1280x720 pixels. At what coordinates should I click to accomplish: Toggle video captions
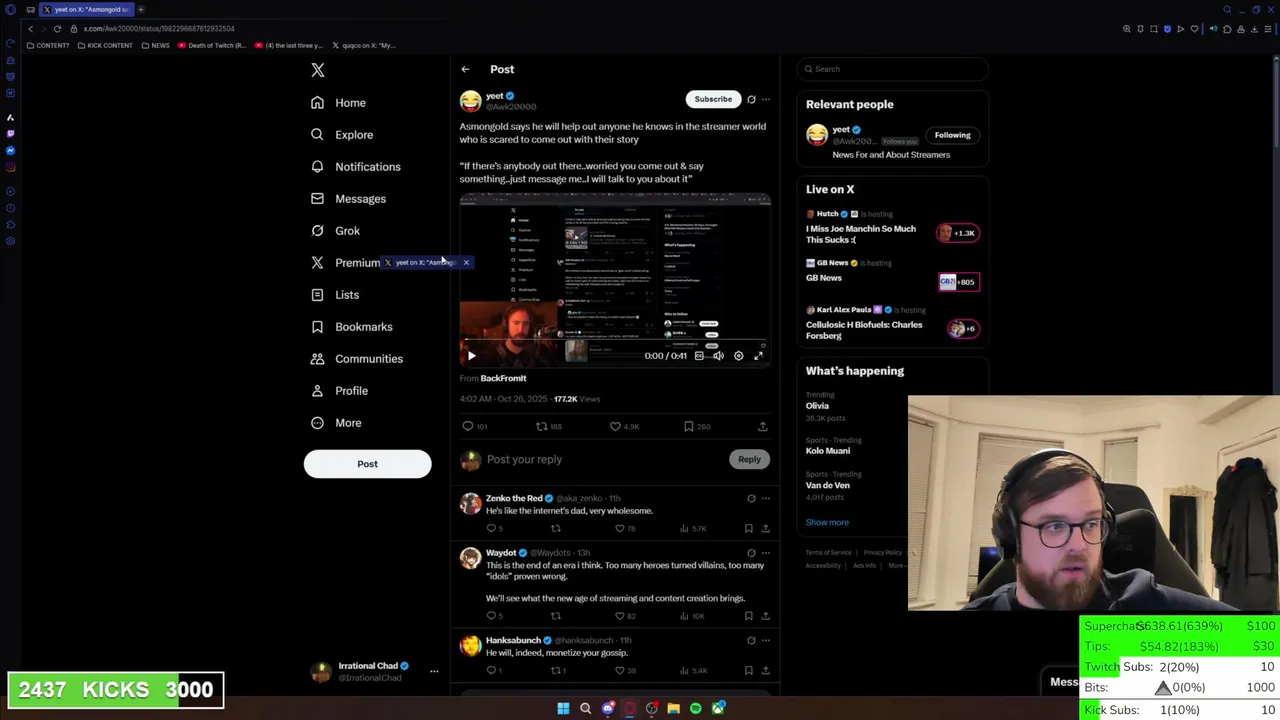pyautogui.click(x=699, y=356)
